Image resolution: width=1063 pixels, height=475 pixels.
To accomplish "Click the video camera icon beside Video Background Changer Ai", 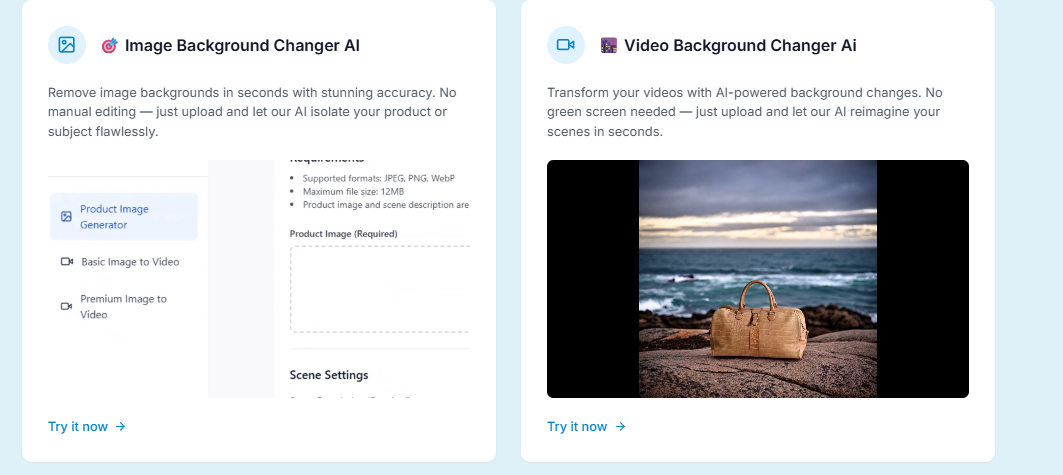I will click(x=565, y=45).
